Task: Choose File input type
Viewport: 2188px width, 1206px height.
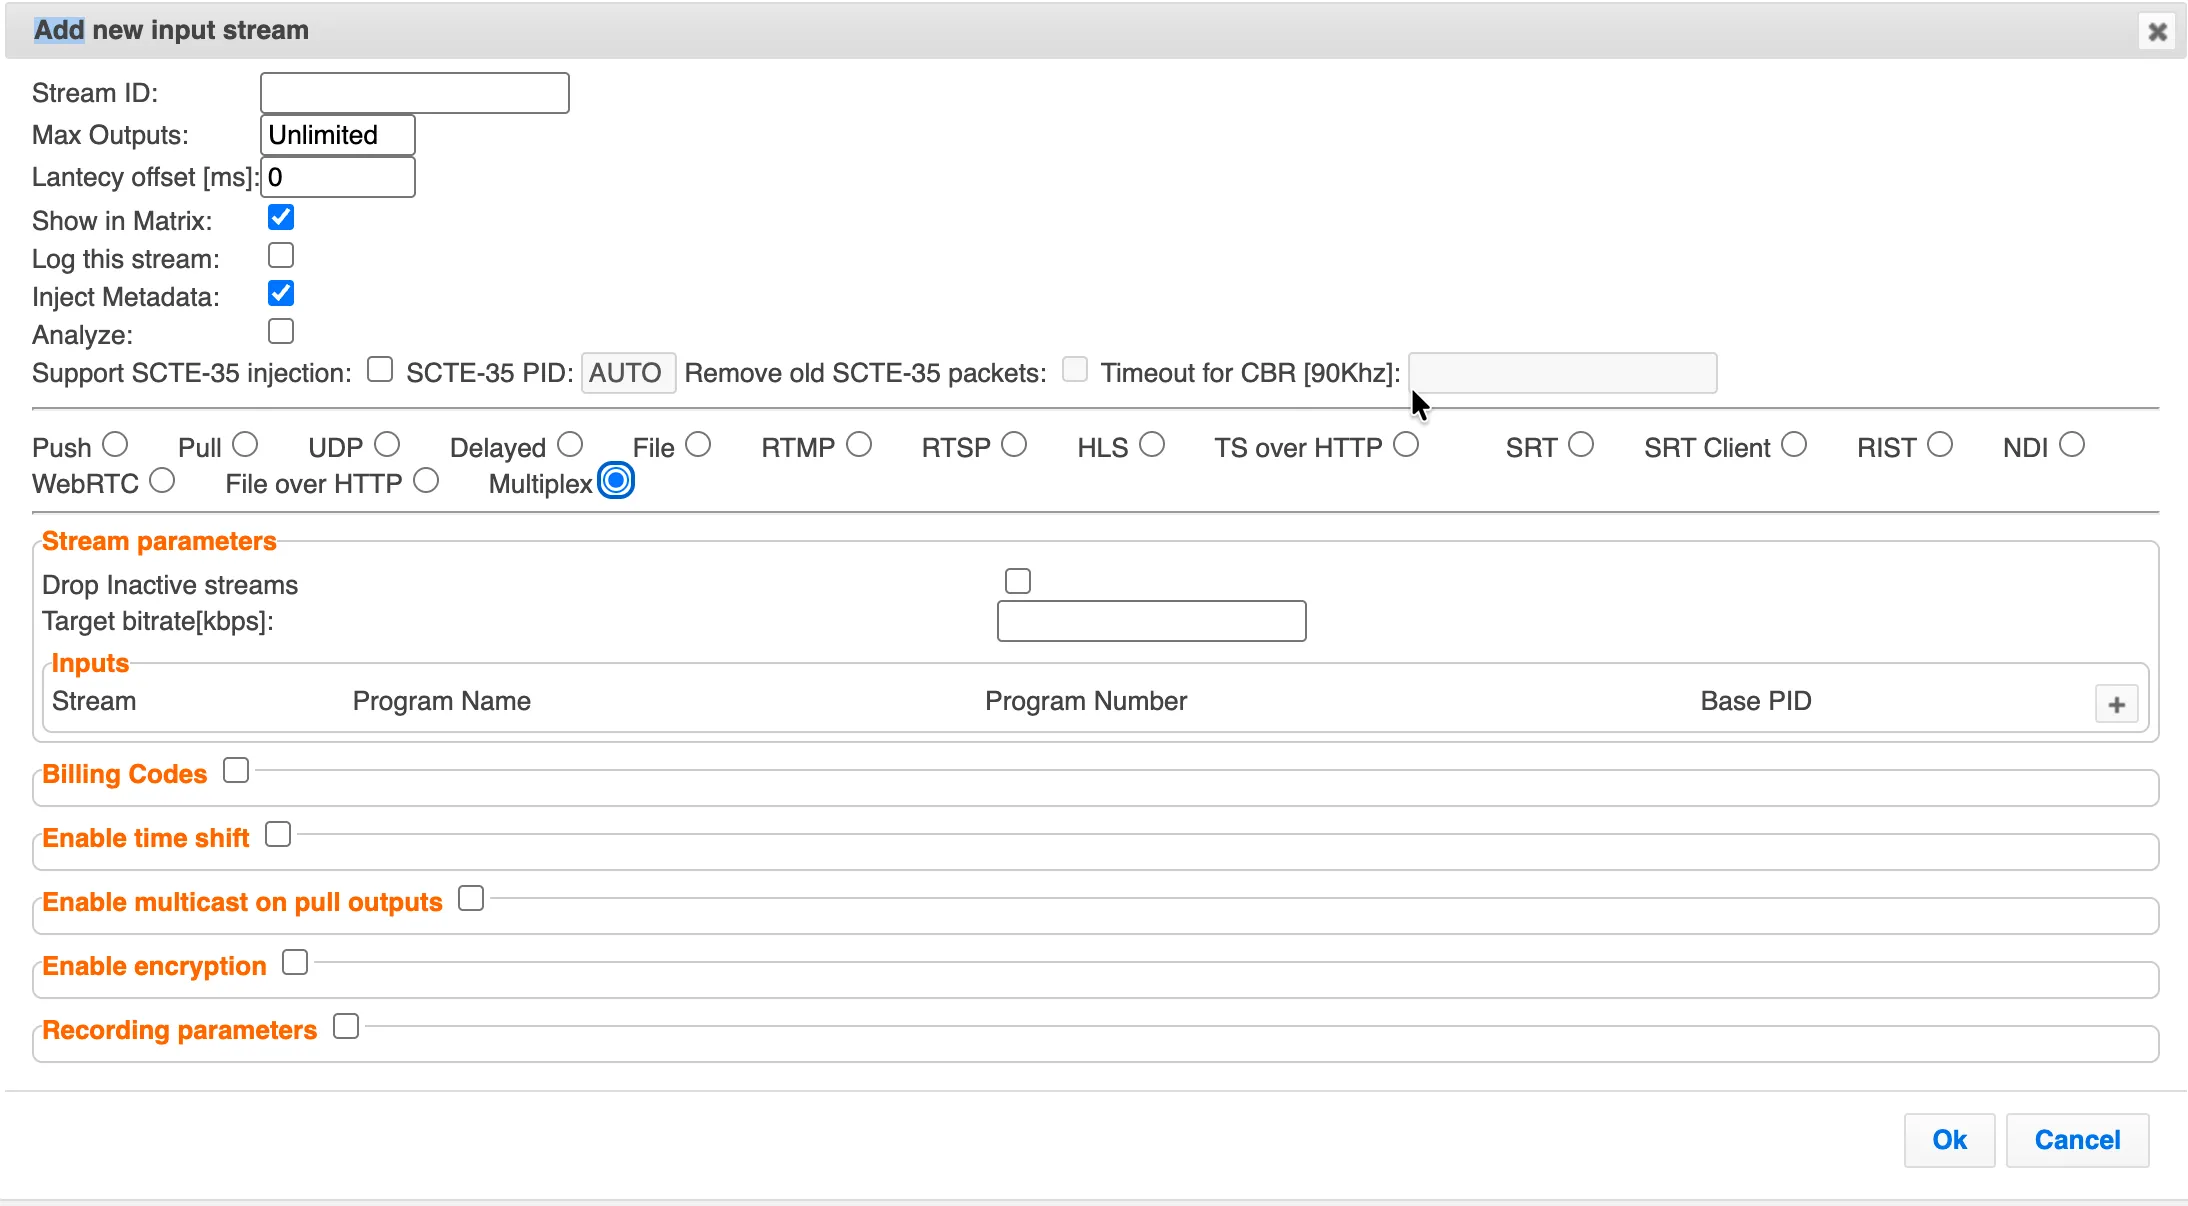Action: (x=698, y=444)
